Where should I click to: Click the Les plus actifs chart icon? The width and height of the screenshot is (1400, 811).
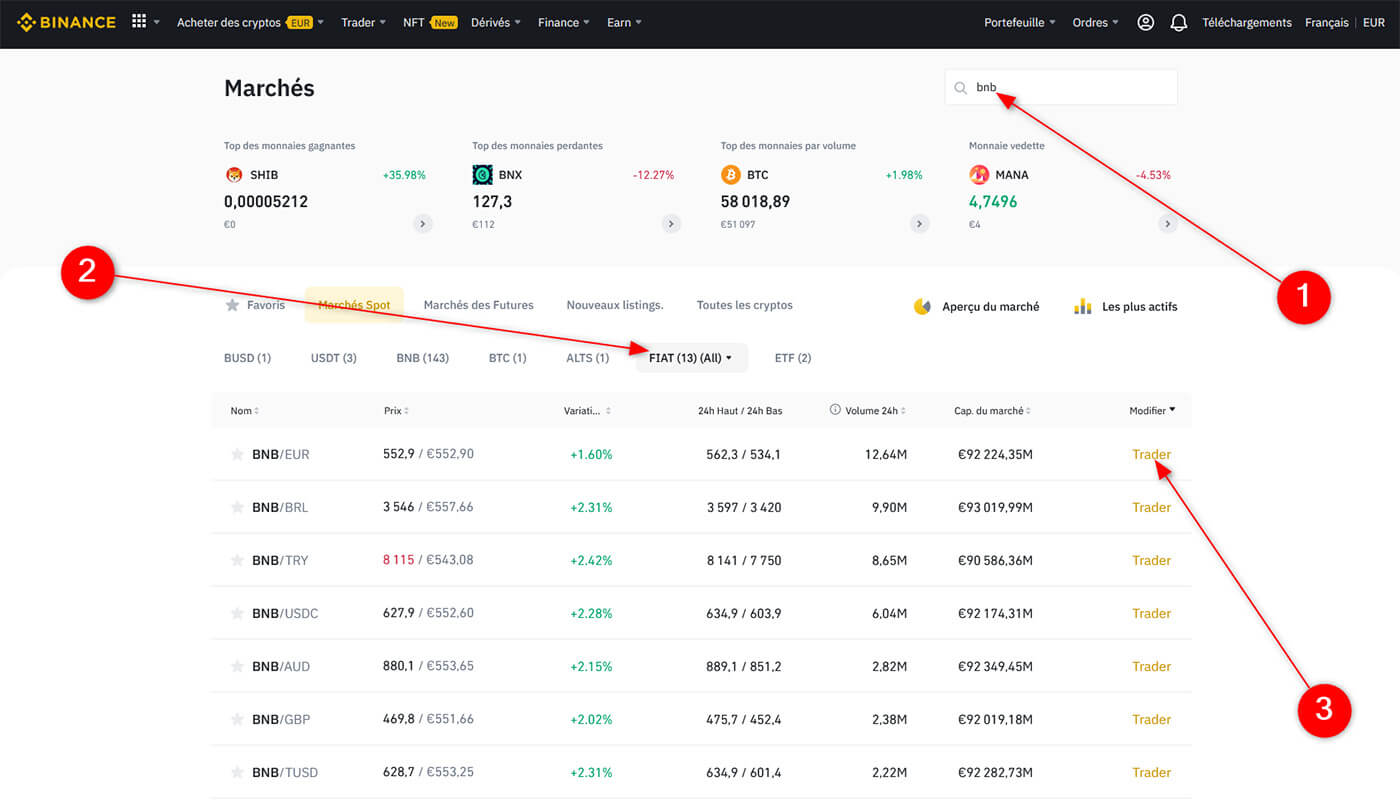tap(1082, 306)
